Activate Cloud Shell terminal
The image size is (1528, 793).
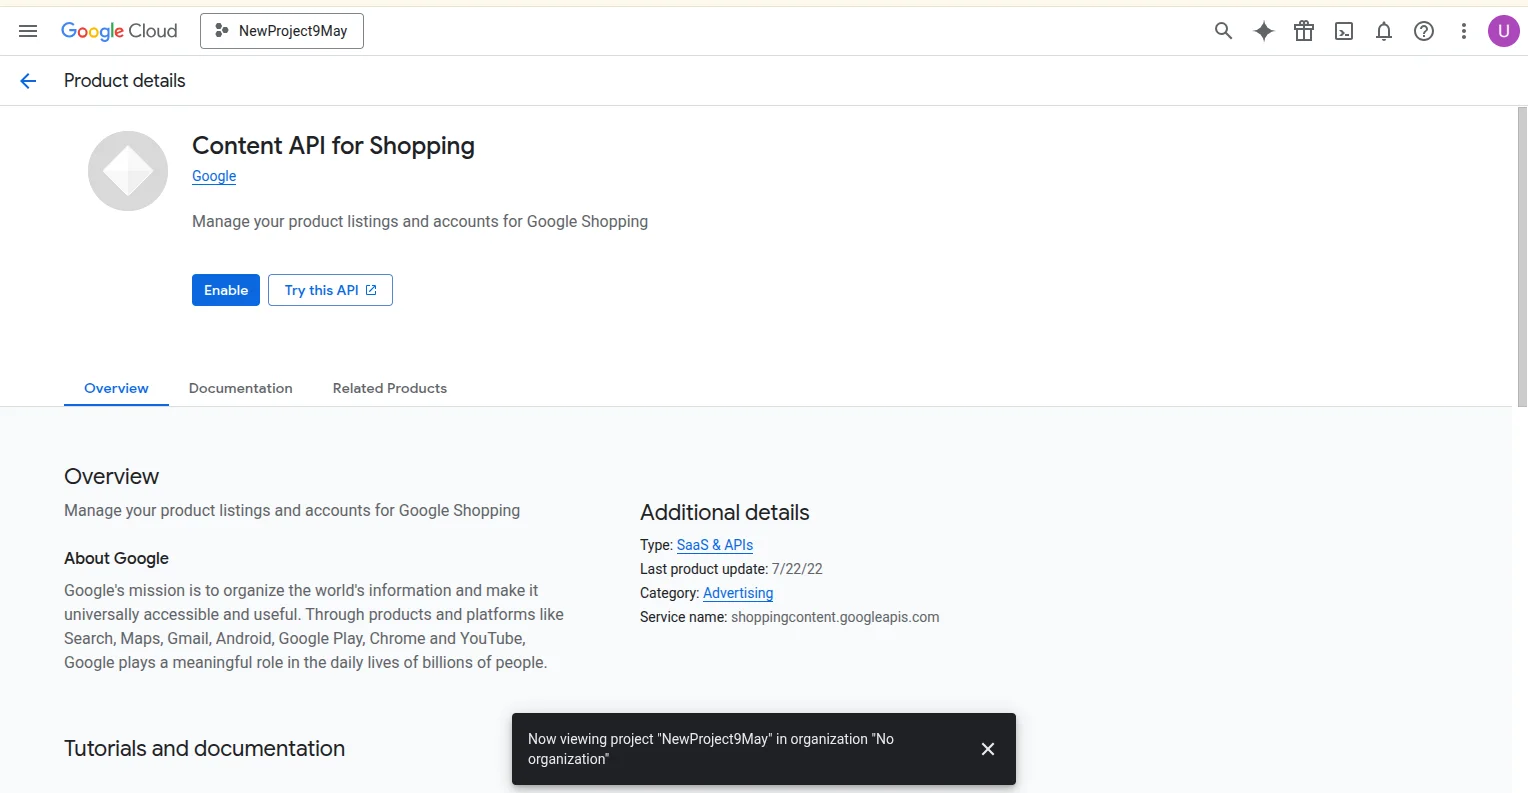[1343, 31]
